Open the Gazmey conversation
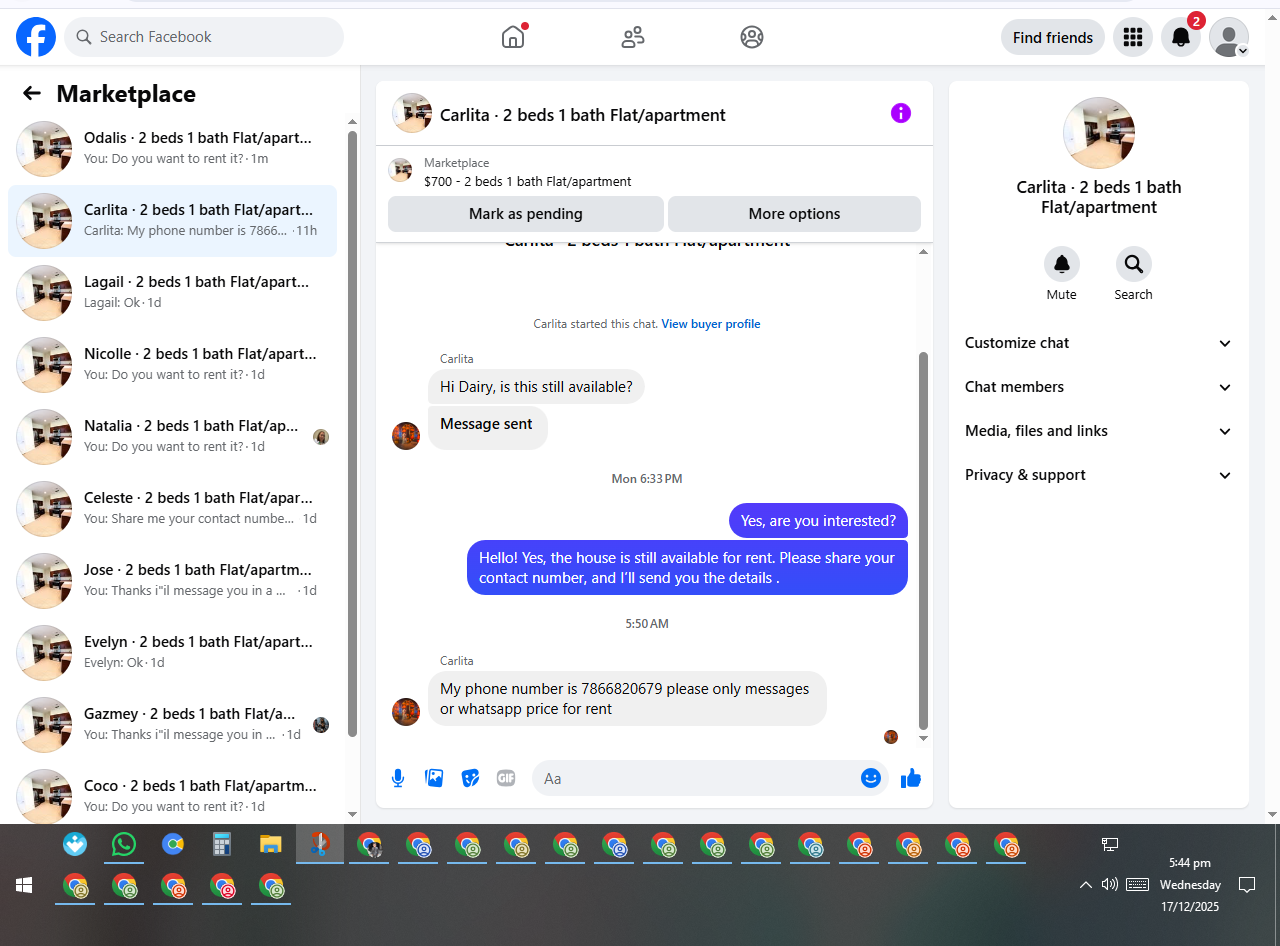This screenshot has height=946, width=1280. coord(172,725)
